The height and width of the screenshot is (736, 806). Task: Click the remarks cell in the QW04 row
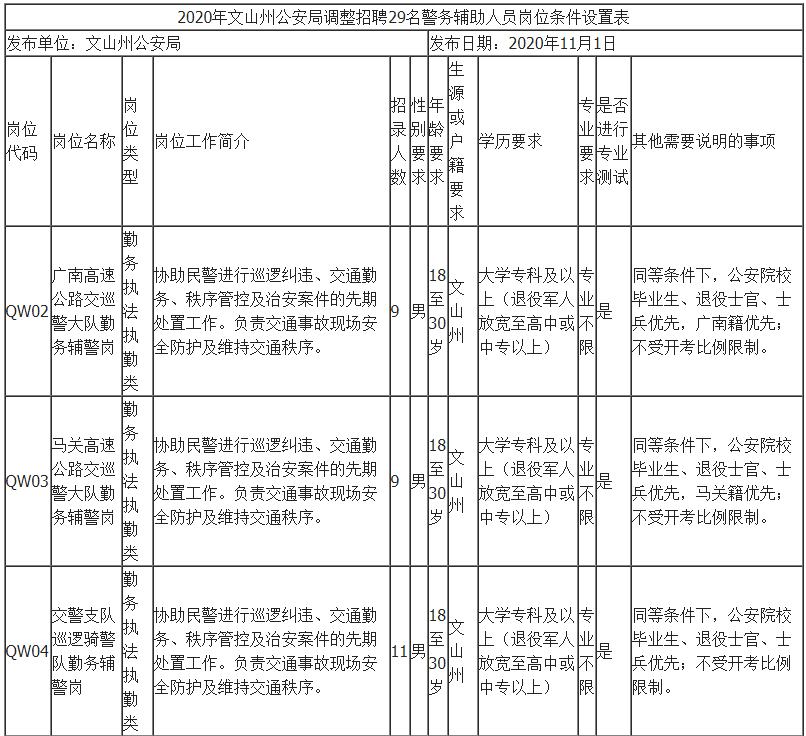point(717,651)
